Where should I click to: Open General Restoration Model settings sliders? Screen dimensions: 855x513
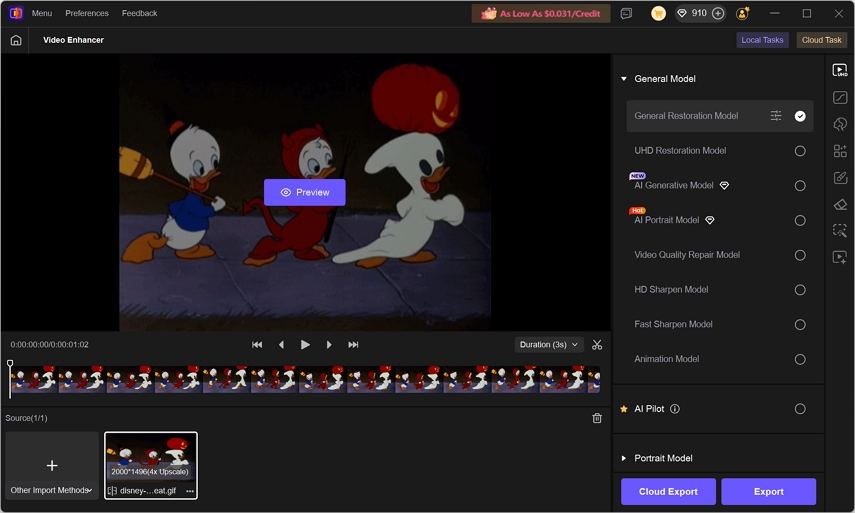pyautogui.click(x=775, y=116)
